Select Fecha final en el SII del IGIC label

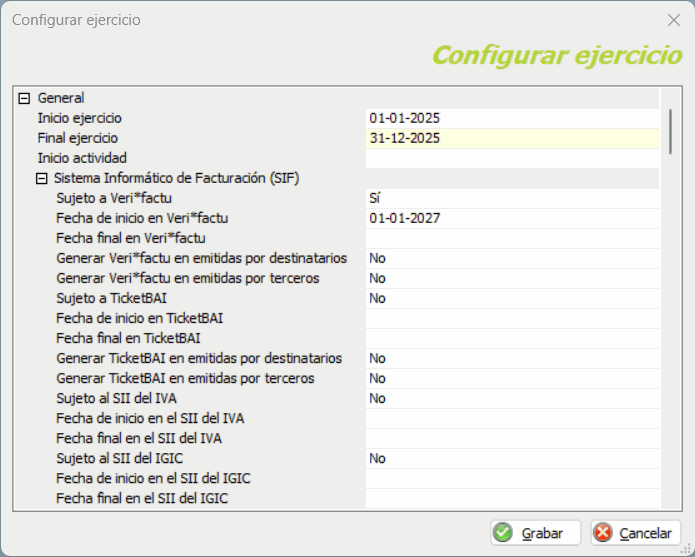point(142,499)
